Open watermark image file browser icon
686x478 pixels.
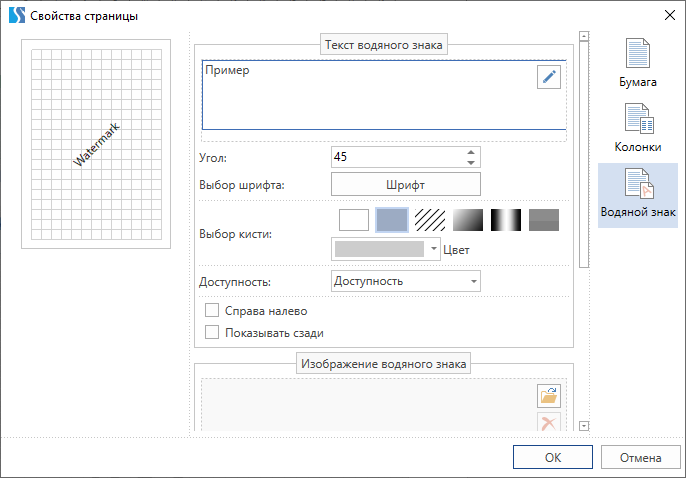tap(548, 395)
